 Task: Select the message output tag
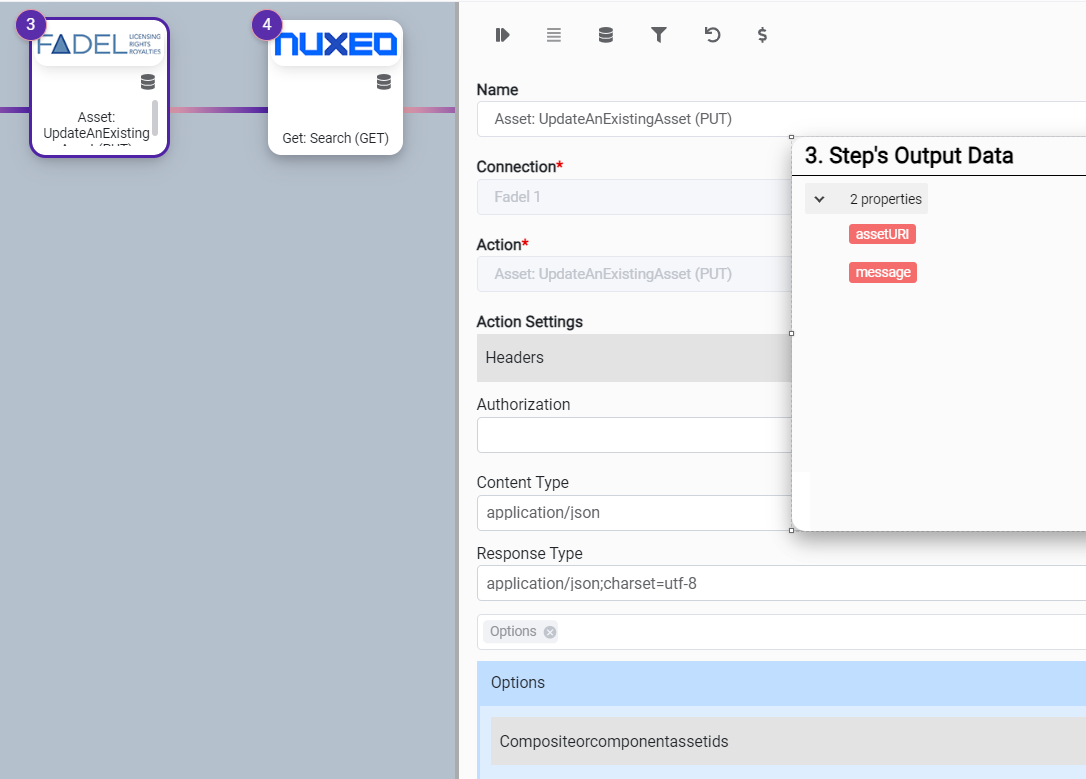(x=882, y=272)
